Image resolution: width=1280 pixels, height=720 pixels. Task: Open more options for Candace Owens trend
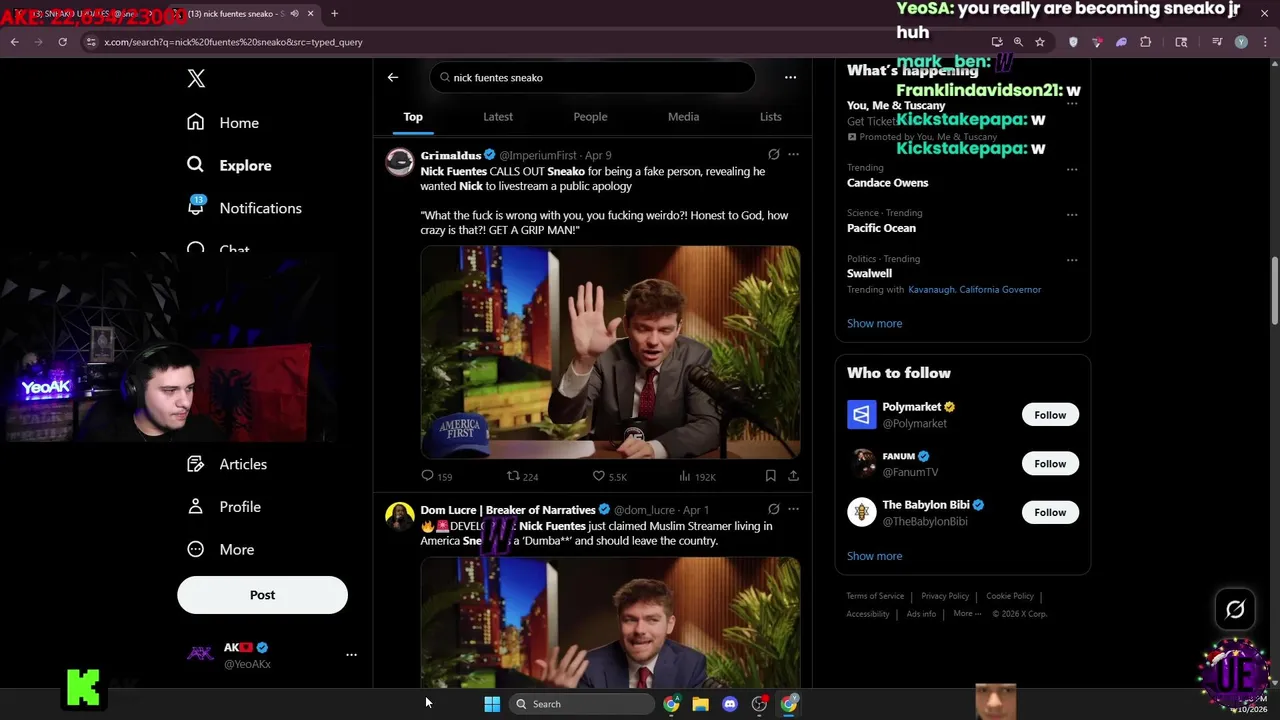[x=1072, y=169]
